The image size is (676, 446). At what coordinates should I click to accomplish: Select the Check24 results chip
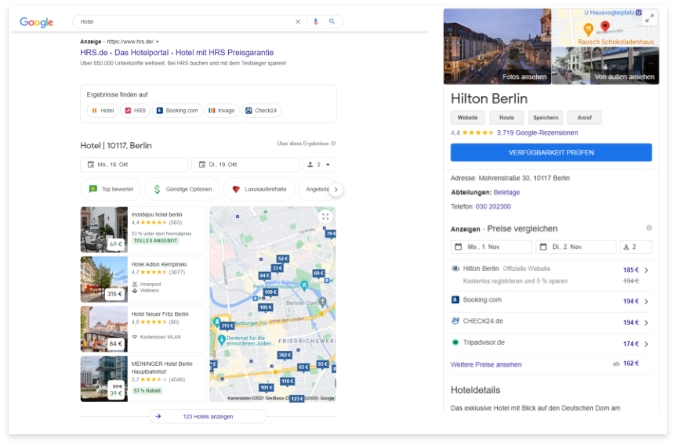[x=261, y=111]
